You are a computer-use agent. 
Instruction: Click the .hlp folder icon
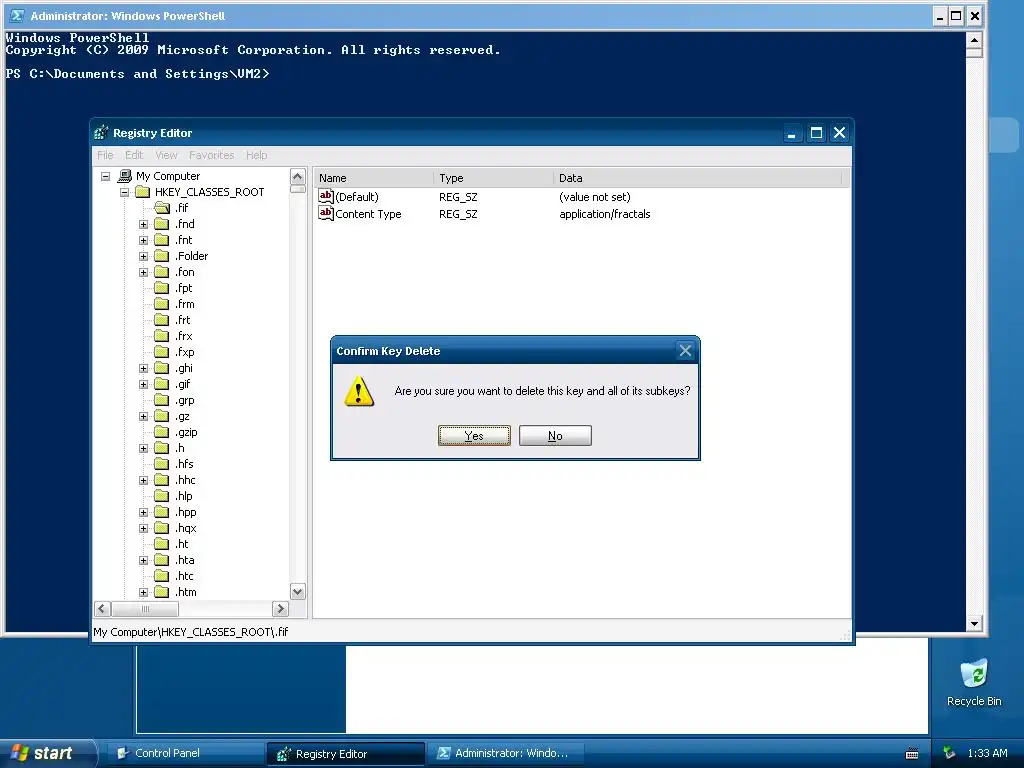coord(161,496)
